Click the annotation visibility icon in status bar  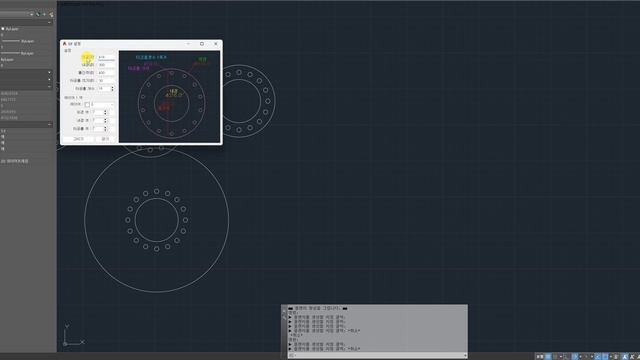coord(624,357)
